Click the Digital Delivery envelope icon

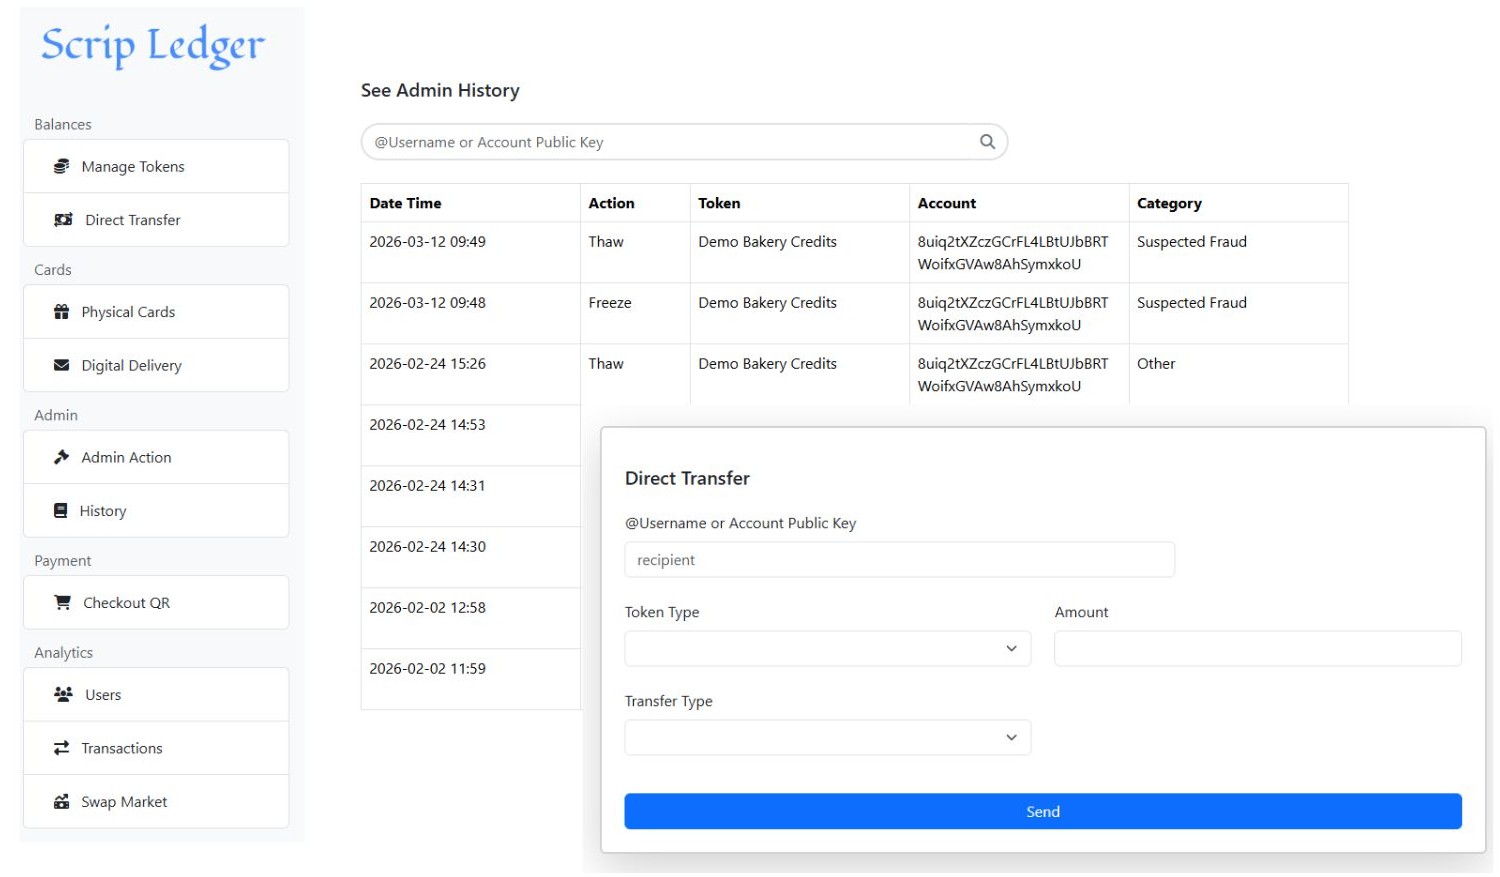pos(62,365)
